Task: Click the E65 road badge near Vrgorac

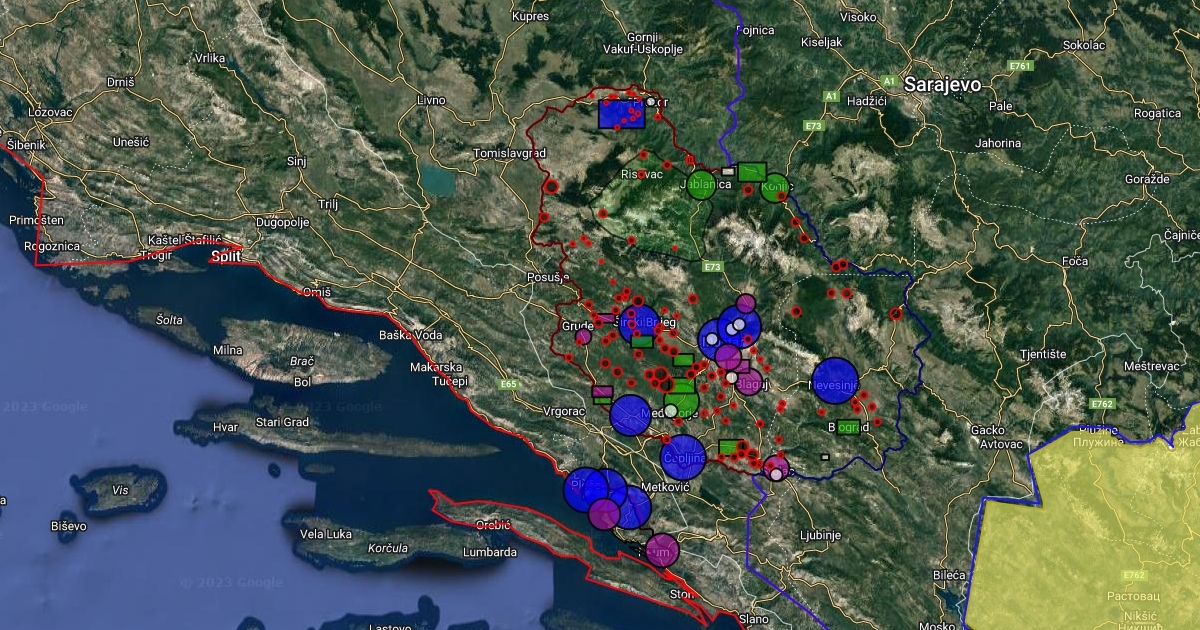Action: (510, 384)
